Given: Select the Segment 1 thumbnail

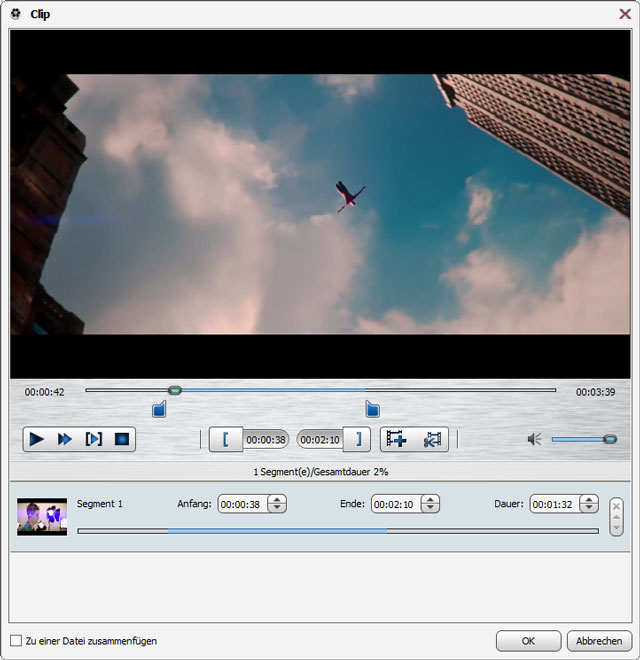Looking at the screenshot, I should pyautogui.click(x=42, y=517).
